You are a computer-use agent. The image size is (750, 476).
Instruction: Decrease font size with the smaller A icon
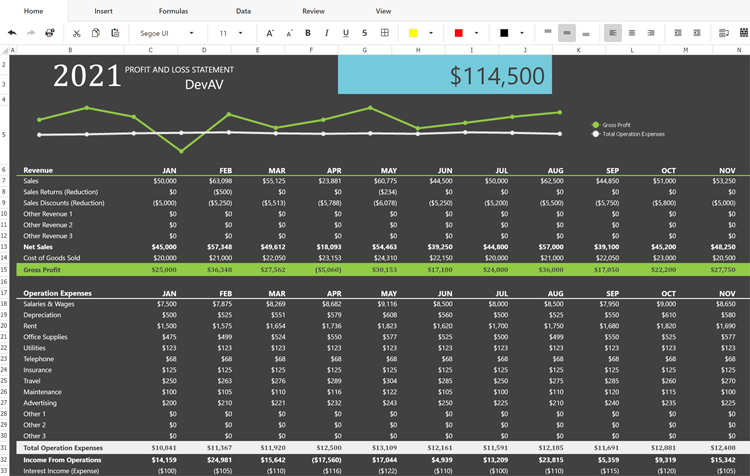pos(289,33)
